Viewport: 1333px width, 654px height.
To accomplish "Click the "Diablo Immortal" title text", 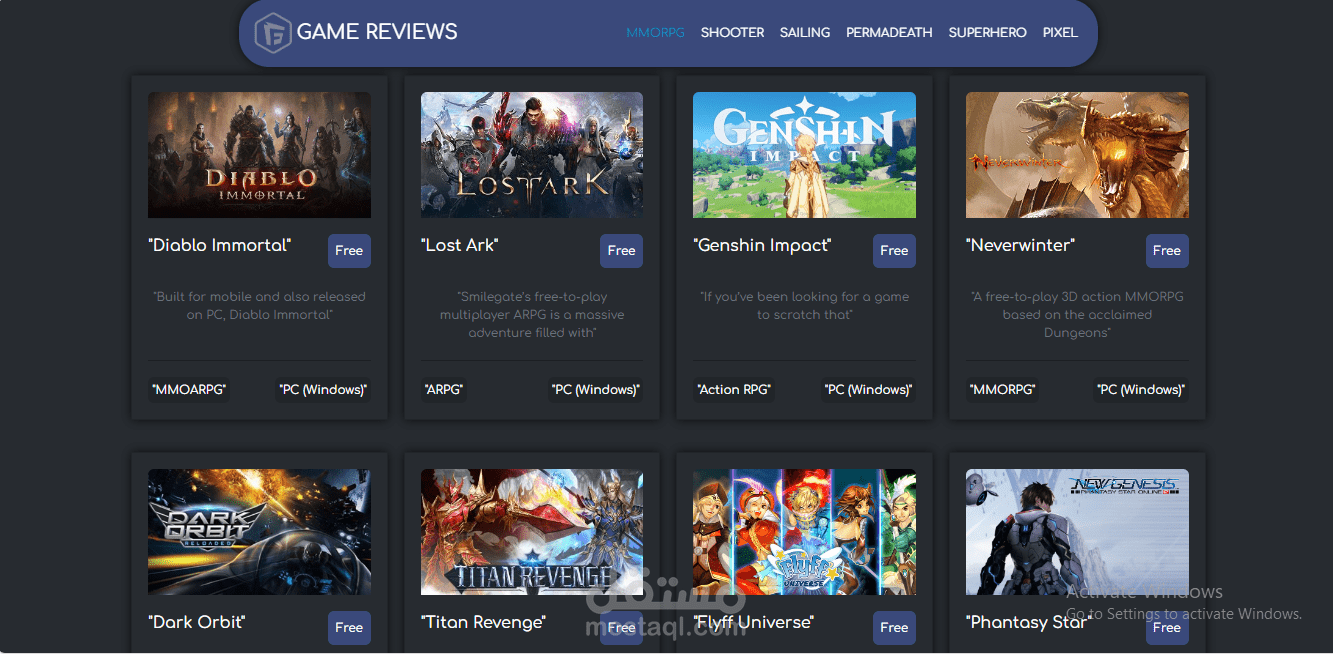I will point(220,245).
